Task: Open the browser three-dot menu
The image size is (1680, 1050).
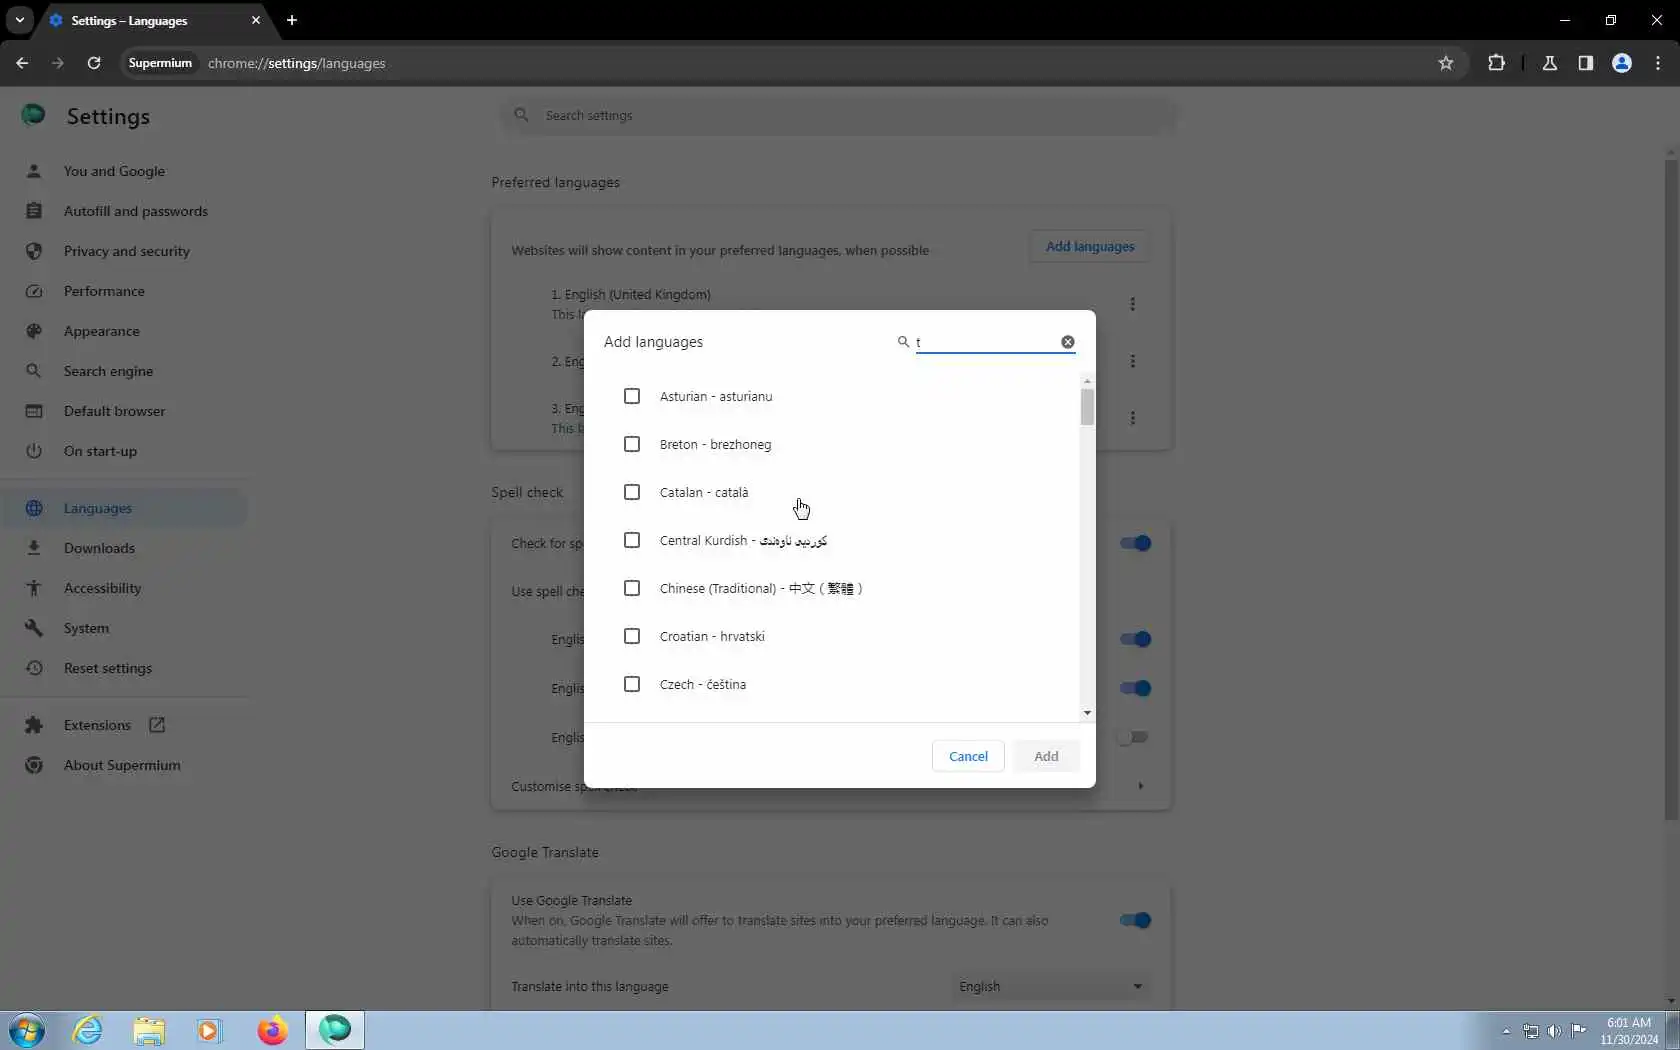Action: [x=1658, y=63]
